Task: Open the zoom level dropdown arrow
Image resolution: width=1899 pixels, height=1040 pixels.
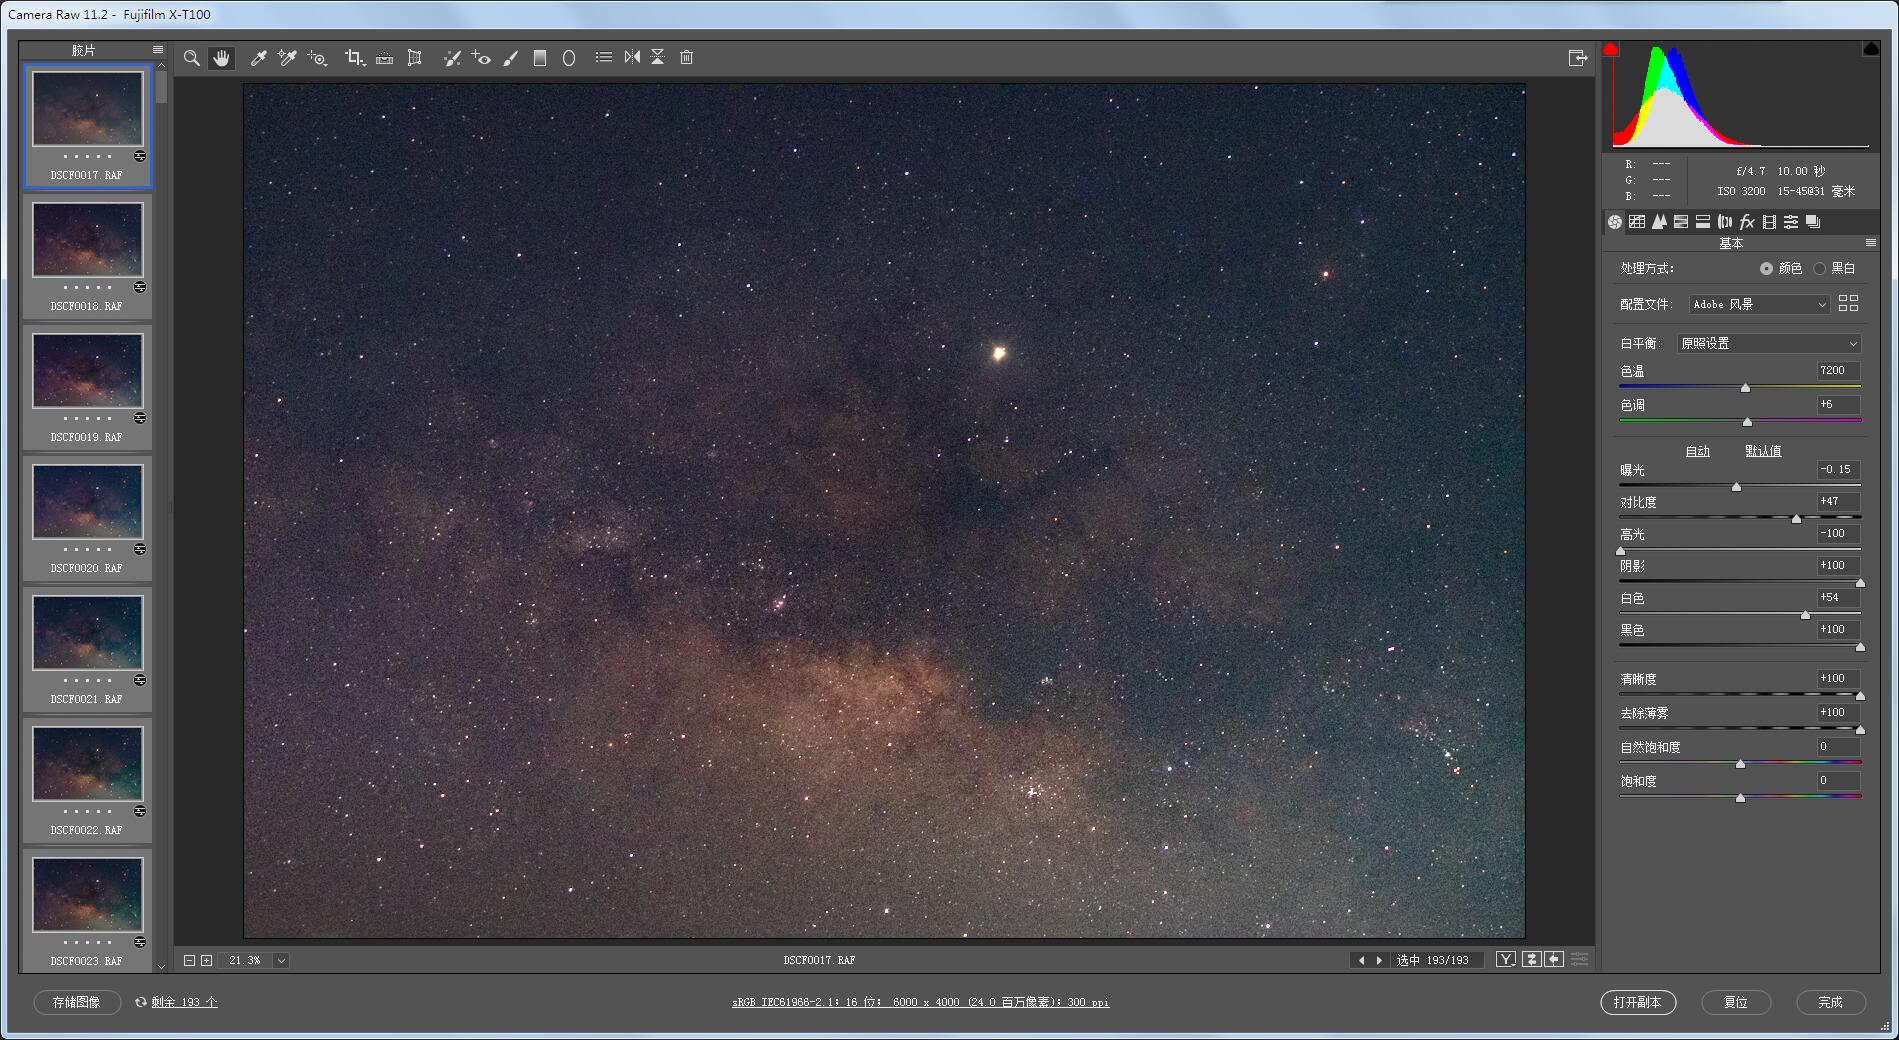Action: (281, 960)
